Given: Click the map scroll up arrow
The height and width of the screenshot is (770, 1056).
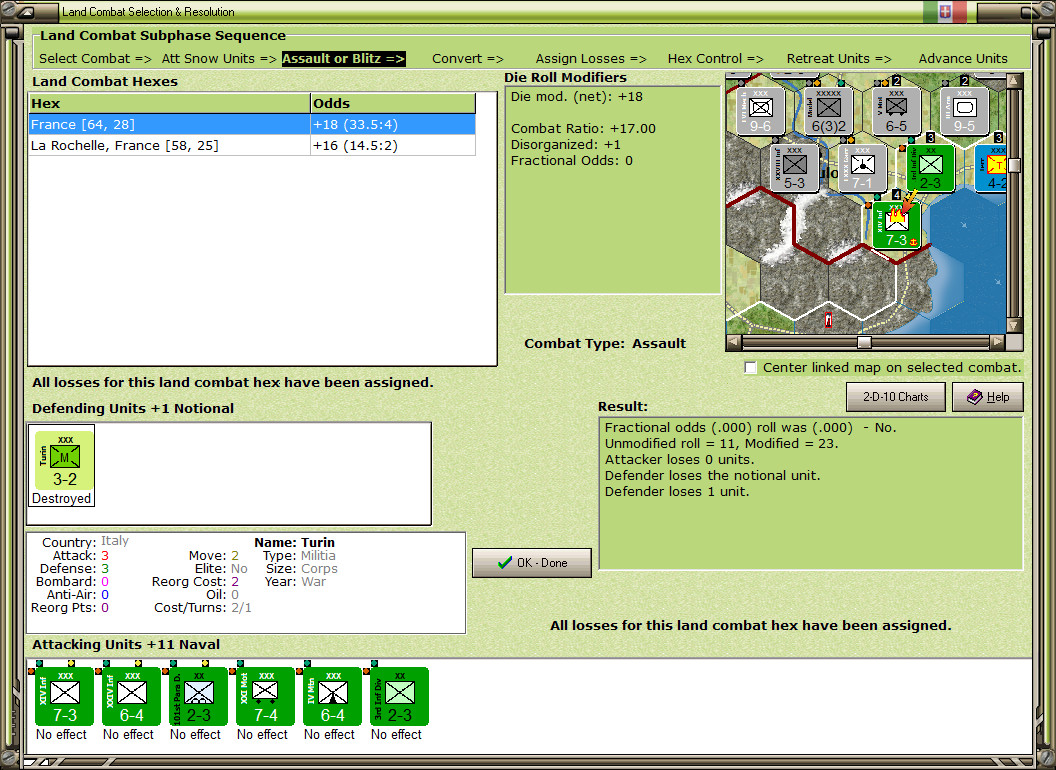Looking at the screenshot, I should 1014,81.
